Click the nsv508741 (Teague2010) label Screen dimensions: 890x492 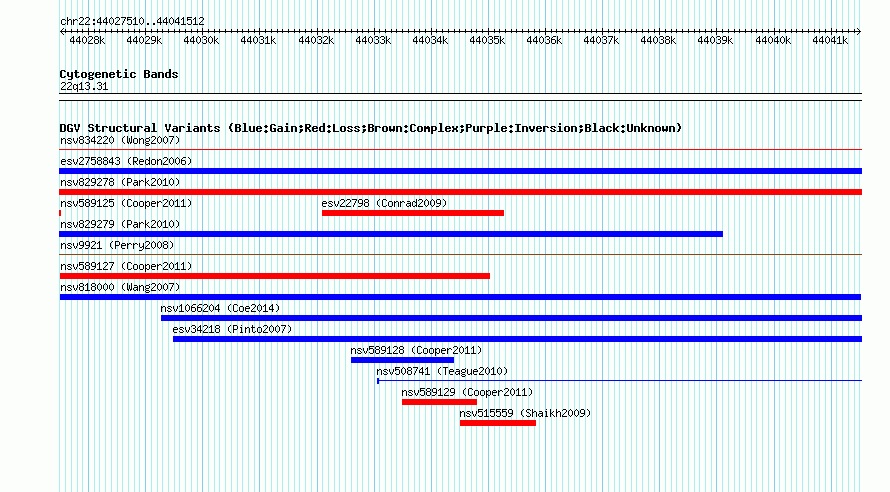[x=442, y=371]
